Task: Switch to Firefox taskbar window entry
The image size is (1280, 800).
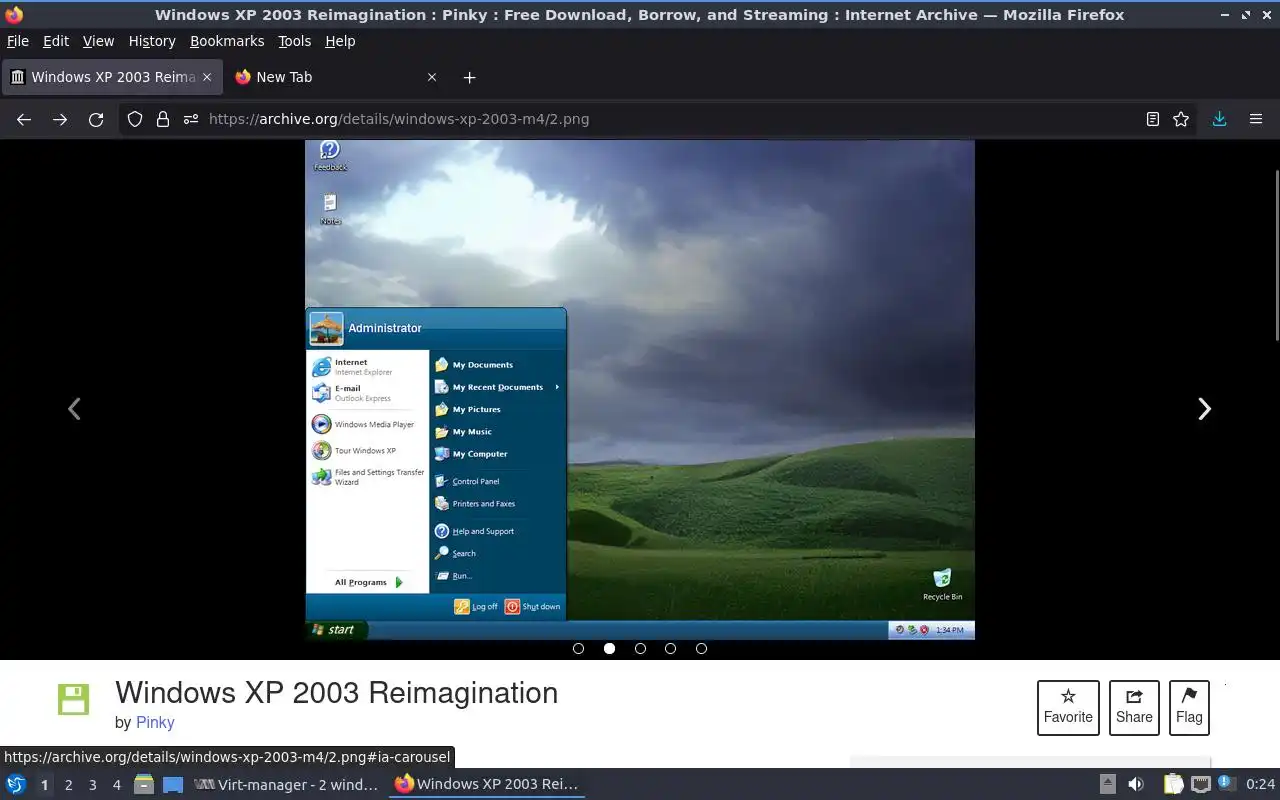Action: 487,784
